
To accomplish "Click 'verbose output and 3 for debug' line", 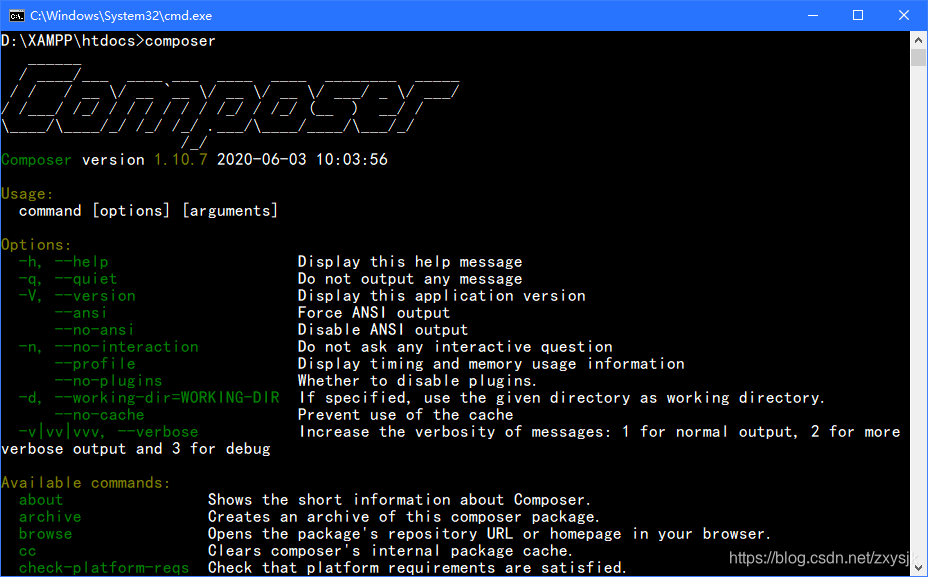I will [x=136, y=449].
